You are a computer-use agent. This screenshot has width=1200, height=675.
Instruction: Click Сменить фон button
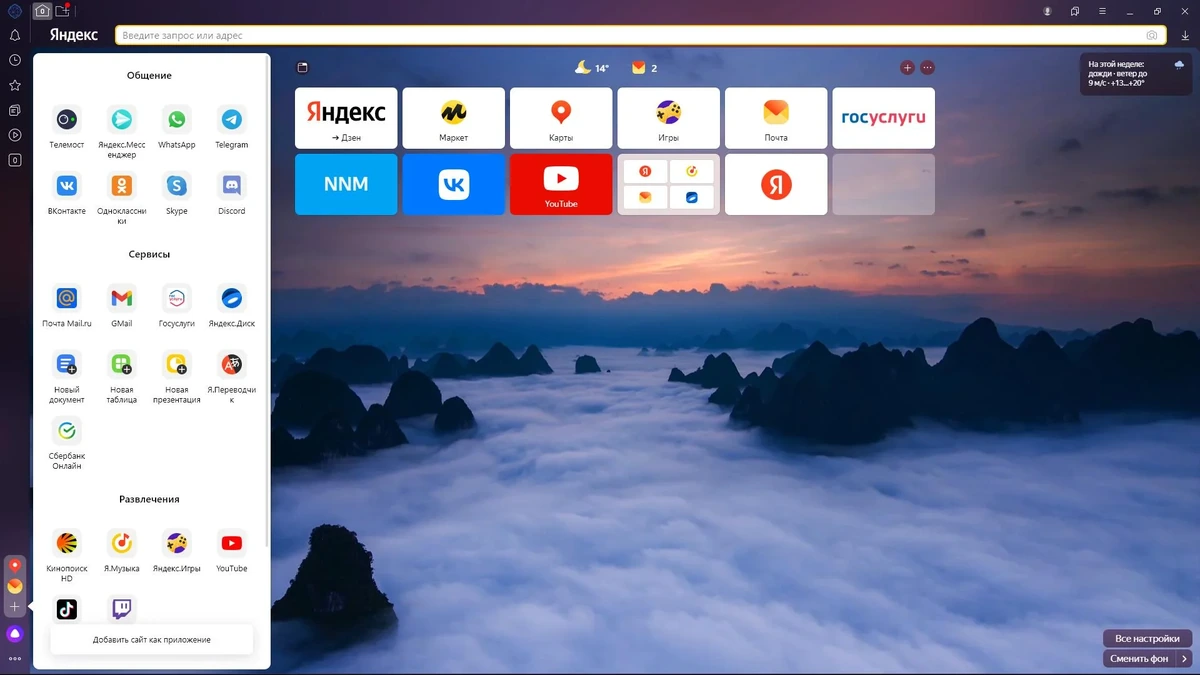pos(1139,659)
